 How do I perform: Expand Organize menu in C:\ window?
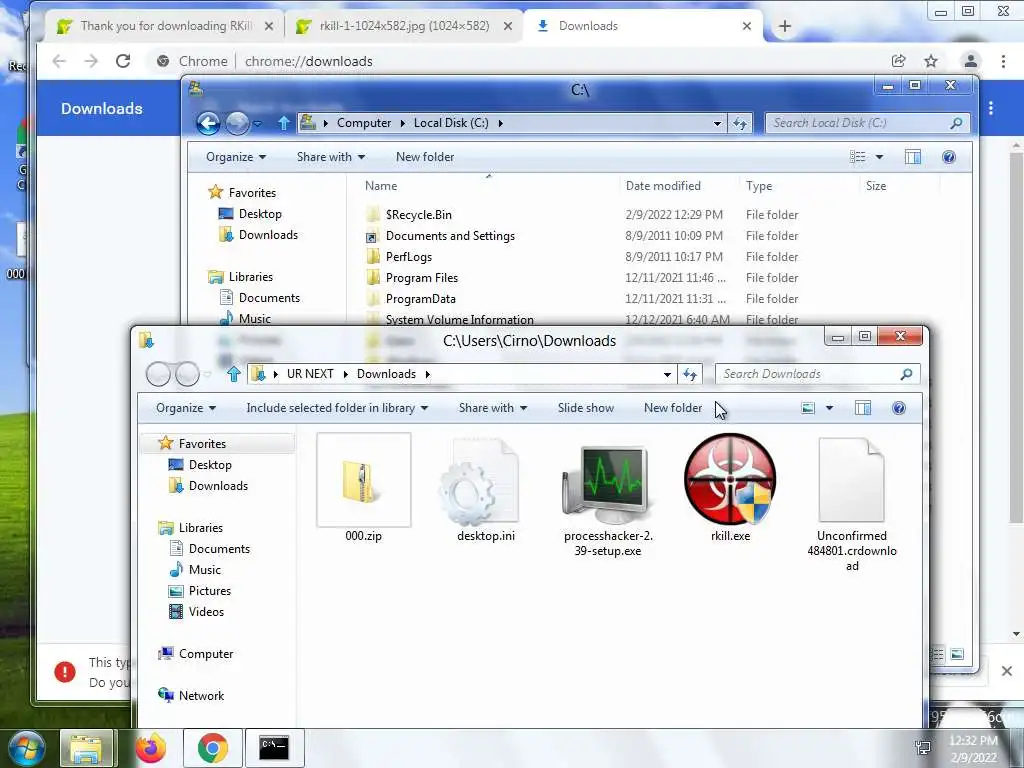coord(236,157)
